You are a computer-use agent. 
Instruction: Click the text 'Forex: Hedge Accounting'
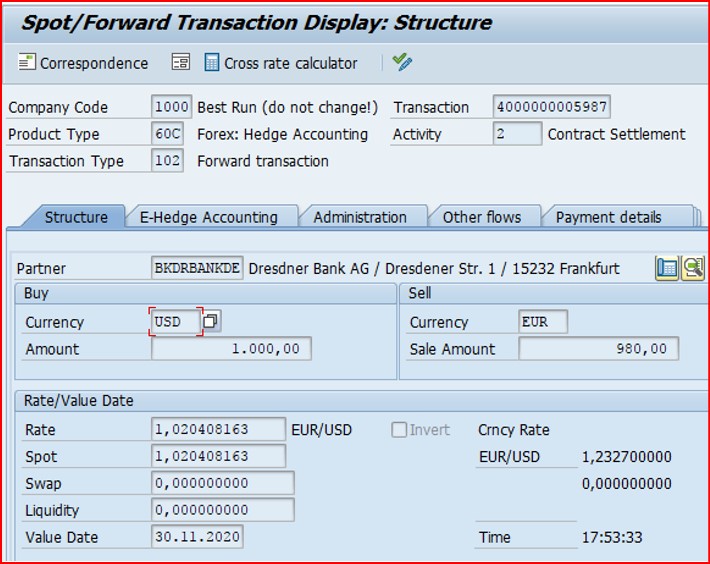click(283, 134)
